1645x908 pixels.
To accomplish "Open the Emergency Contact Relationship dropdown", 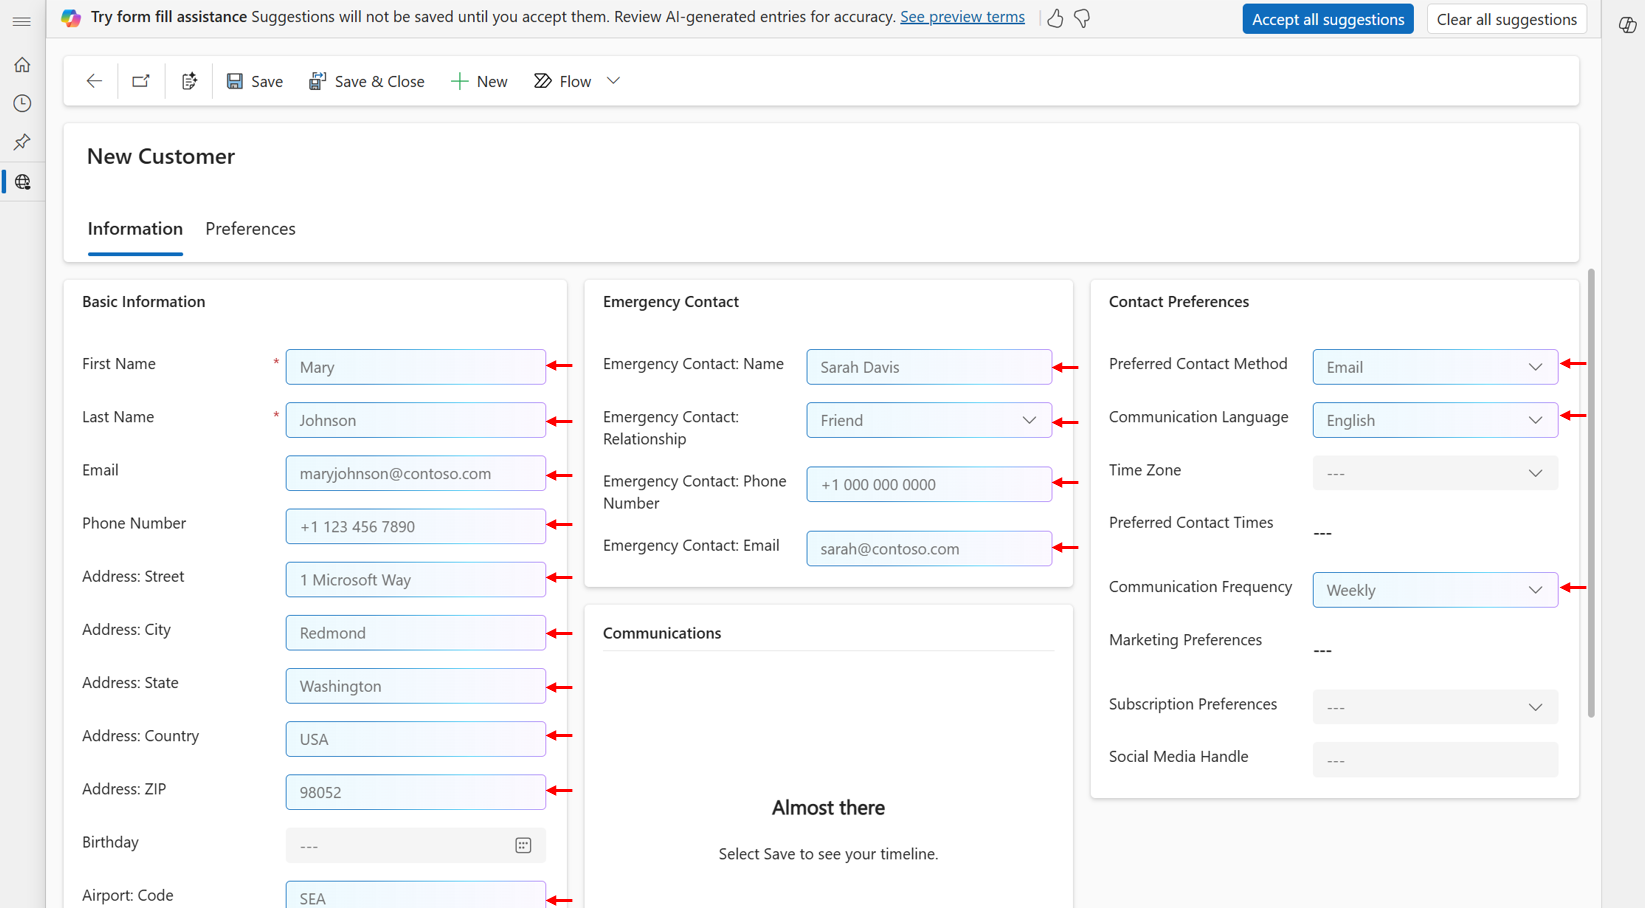I will [x=1029, y=420].
